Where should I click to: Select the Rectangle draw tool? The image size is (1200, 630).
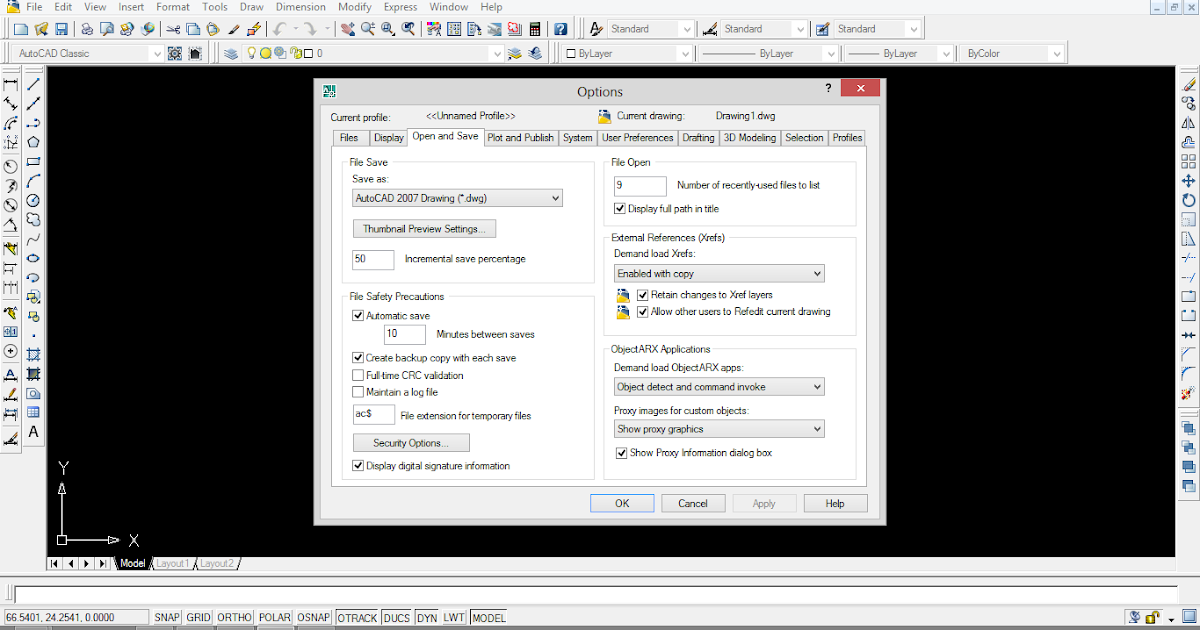(33, 161)
